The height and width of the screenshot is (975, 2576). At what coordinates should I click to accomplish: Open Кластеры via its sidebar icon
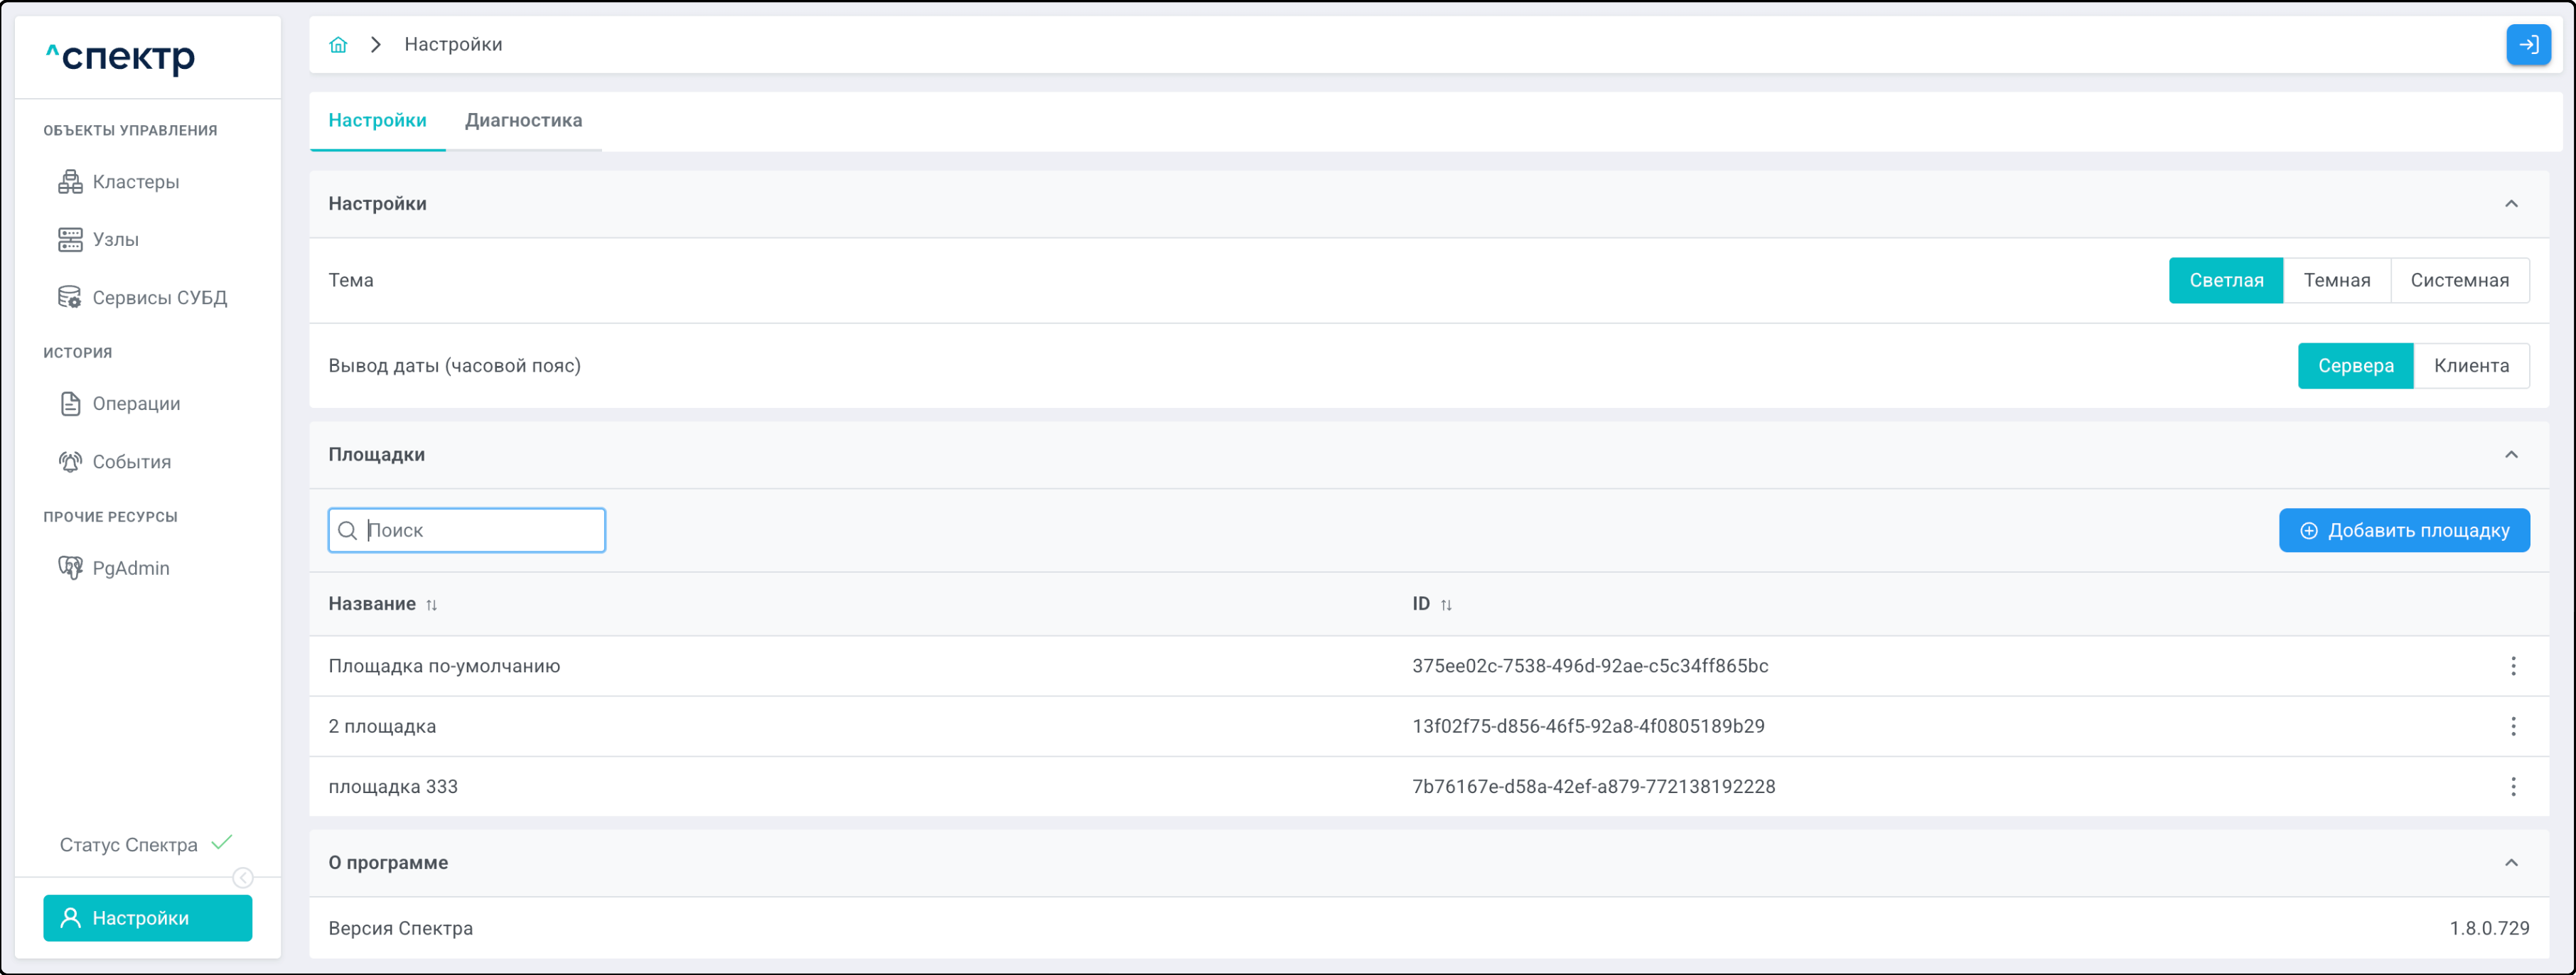coord(70,182)
